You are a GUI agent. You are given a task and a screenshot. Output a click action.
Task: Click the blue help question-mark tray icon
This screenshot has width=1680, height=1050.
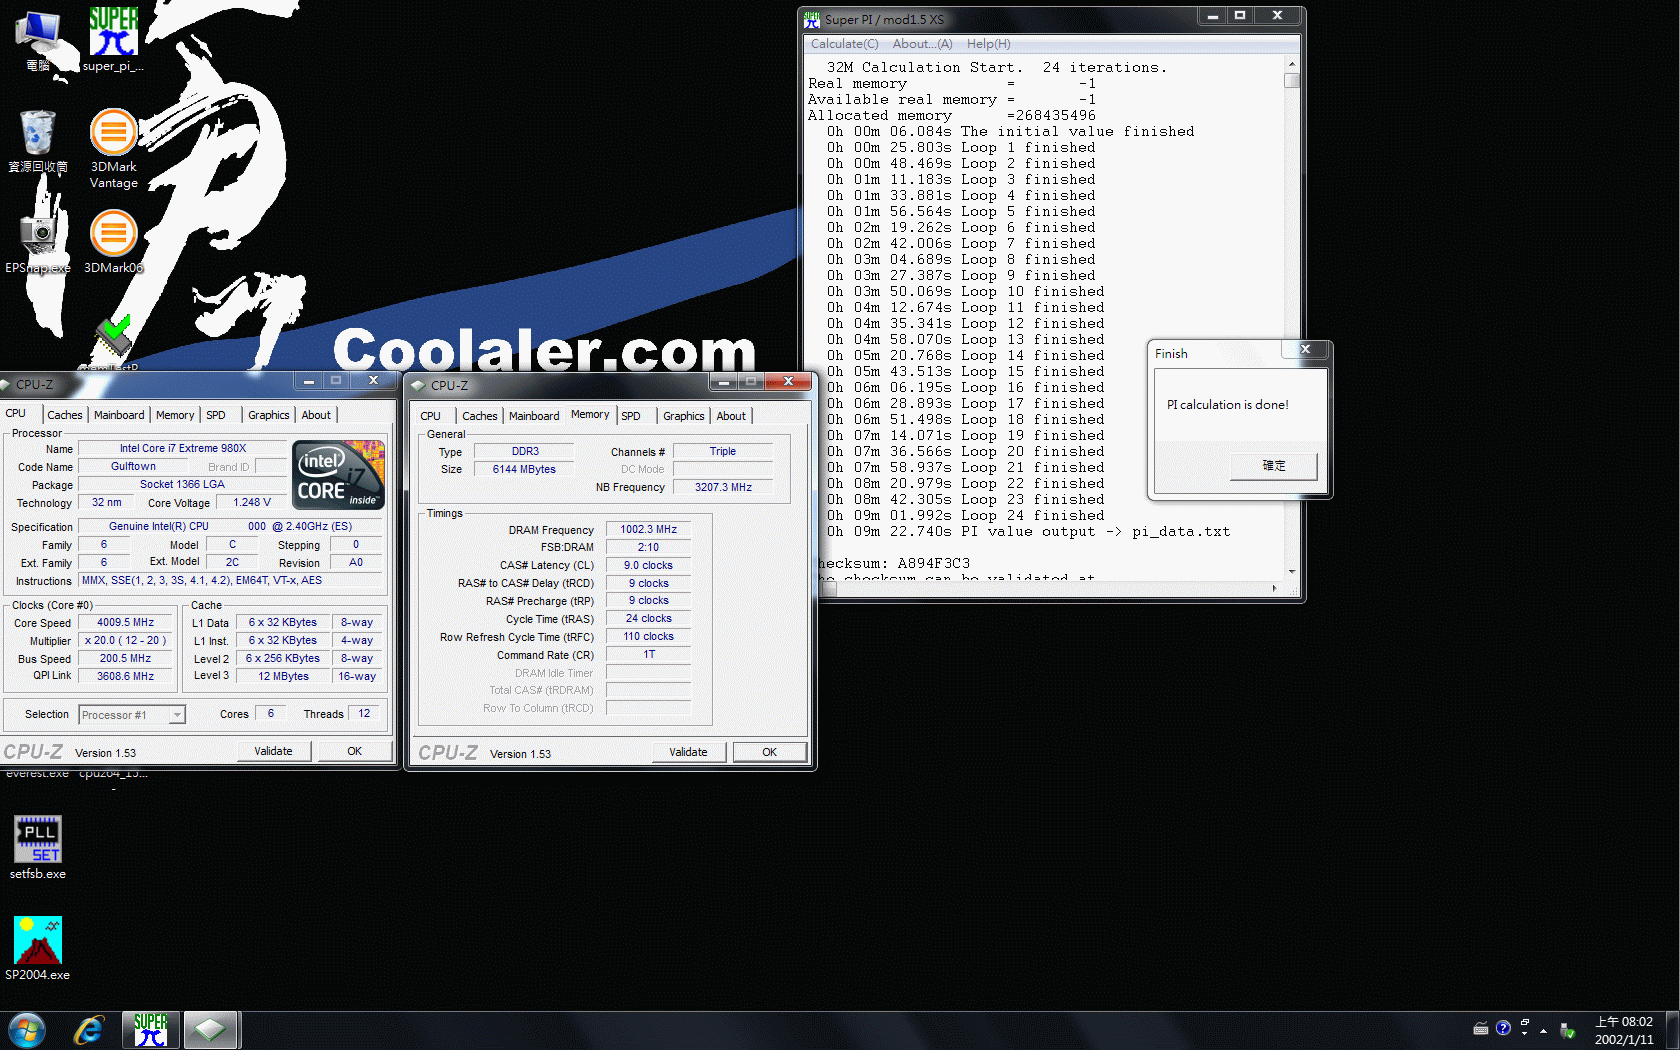(x=1503, y=1028)
